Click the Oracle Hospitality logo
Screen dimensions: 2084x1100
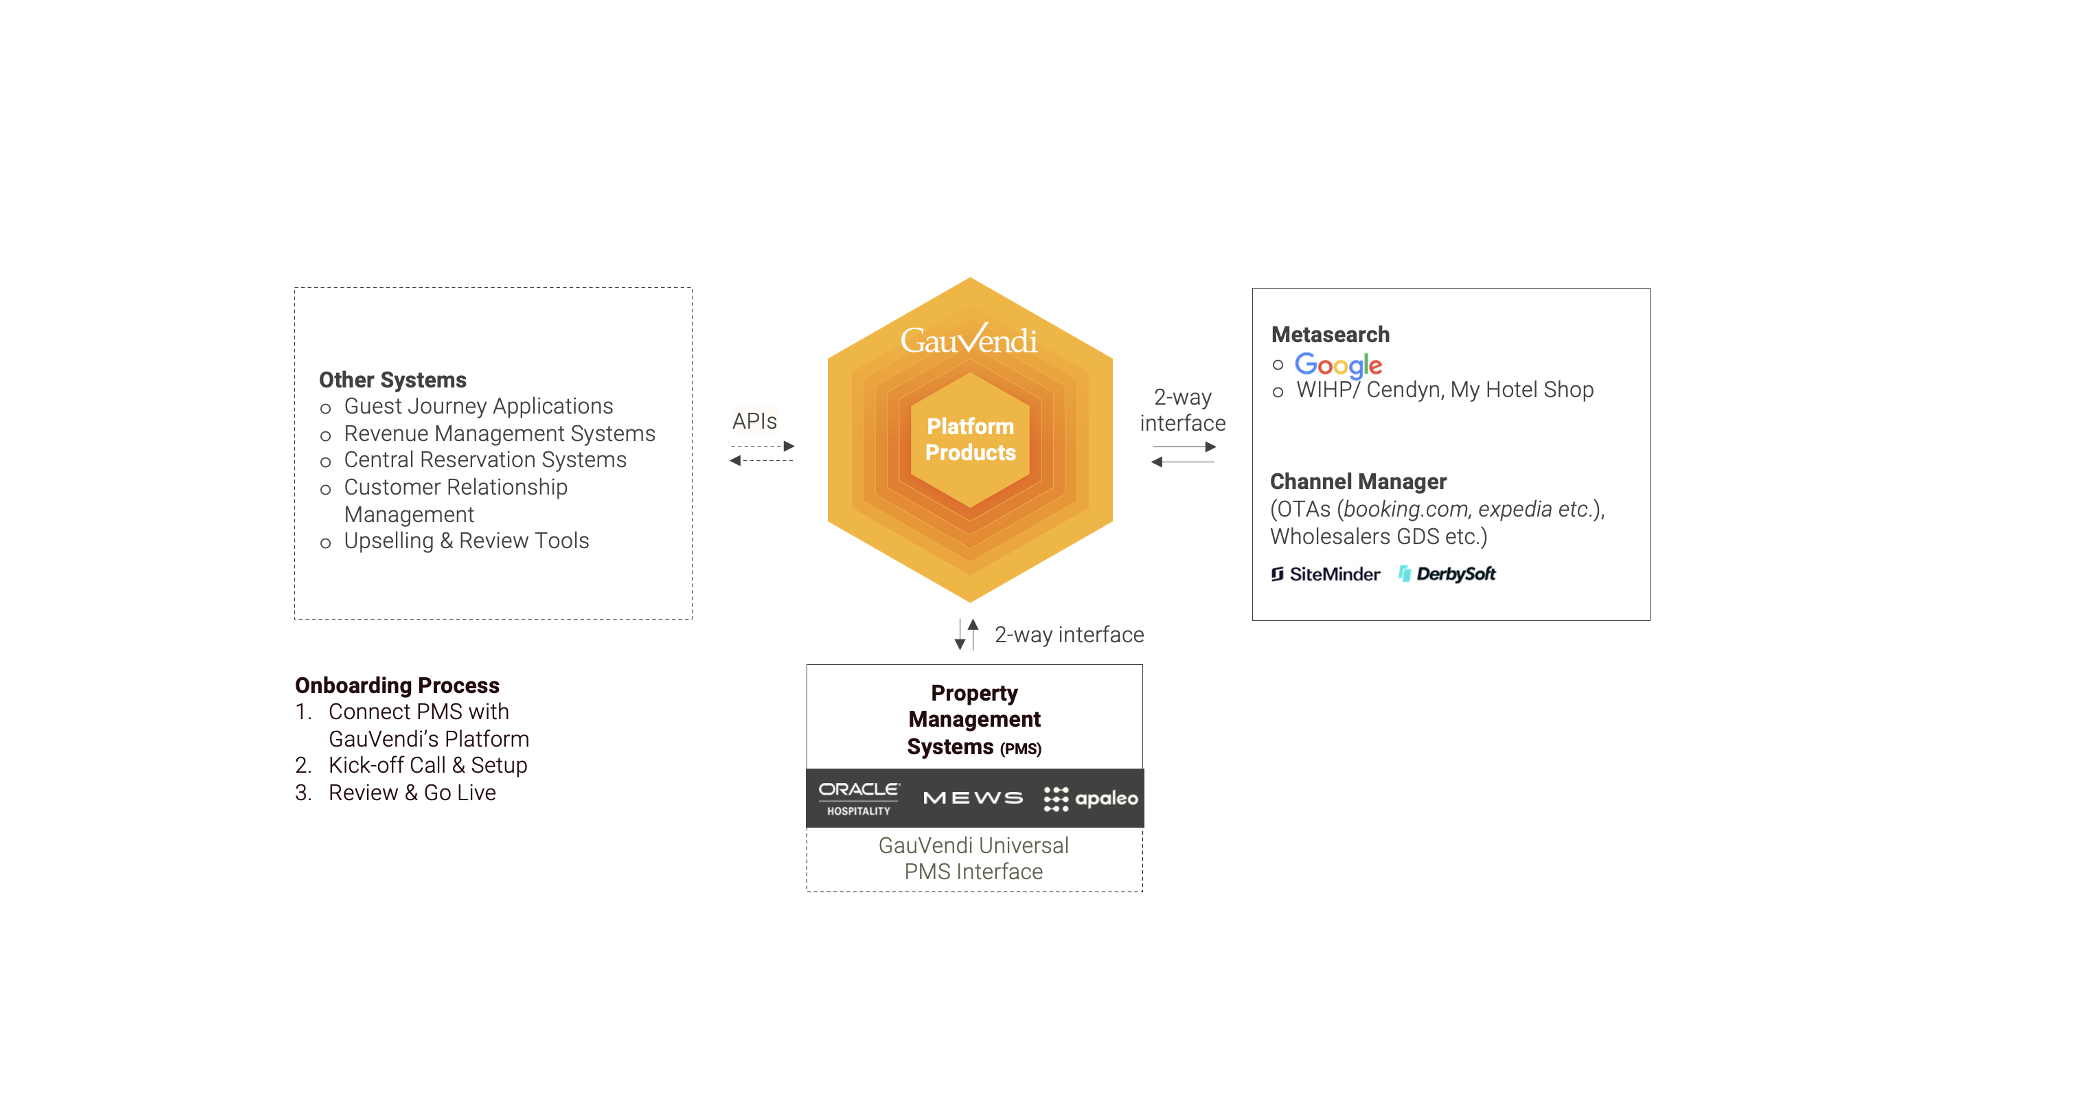tap(859, 798)
